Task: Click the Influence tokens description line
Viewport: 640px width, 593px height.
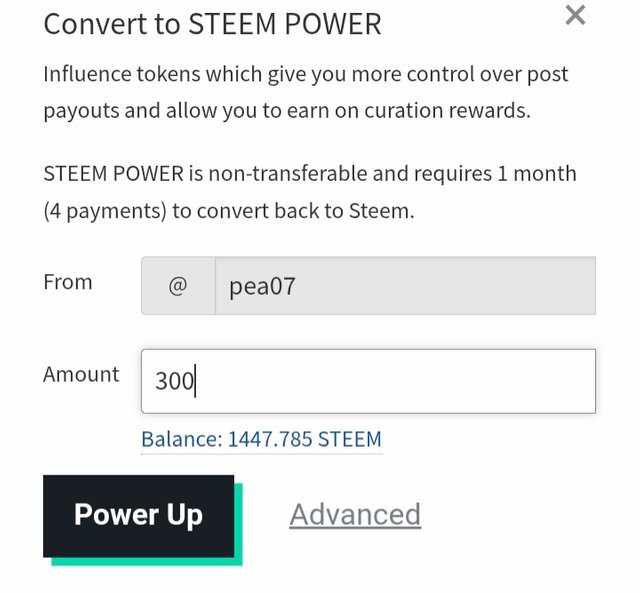Action: [306, 75]
